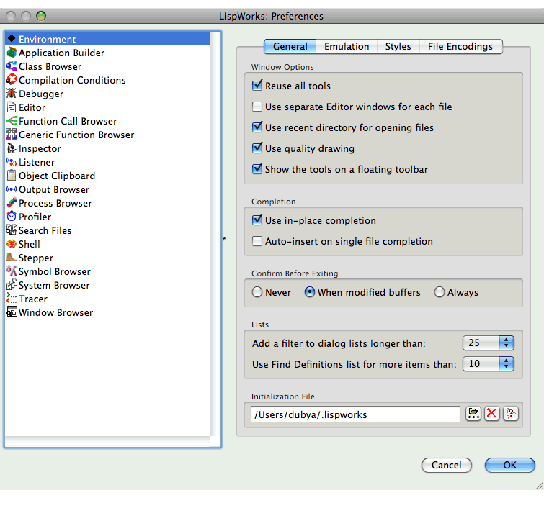Choose the Stepper boot icon
Image resolution: width=549 pixels, height=520 pixels.
(x=11, y=257)
